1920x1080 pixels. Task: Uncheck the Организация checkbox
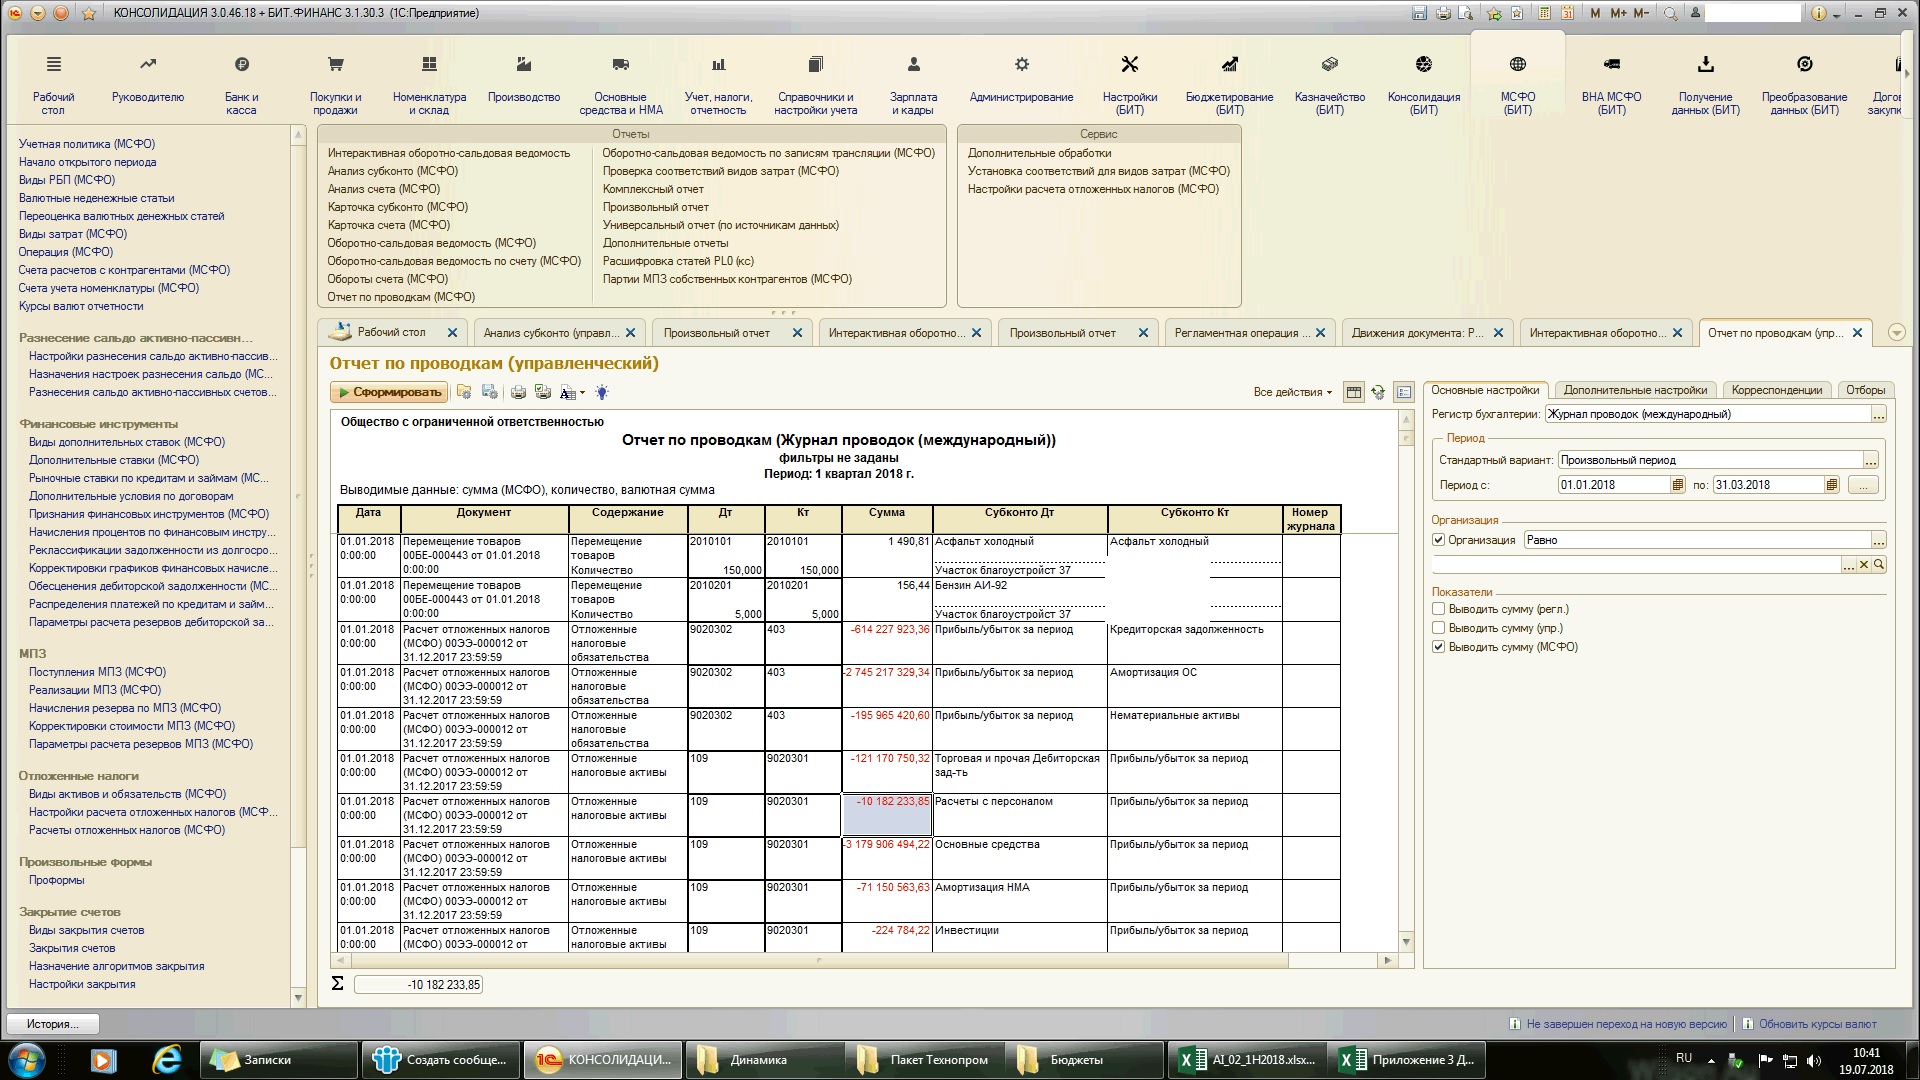coord(1438,540)
